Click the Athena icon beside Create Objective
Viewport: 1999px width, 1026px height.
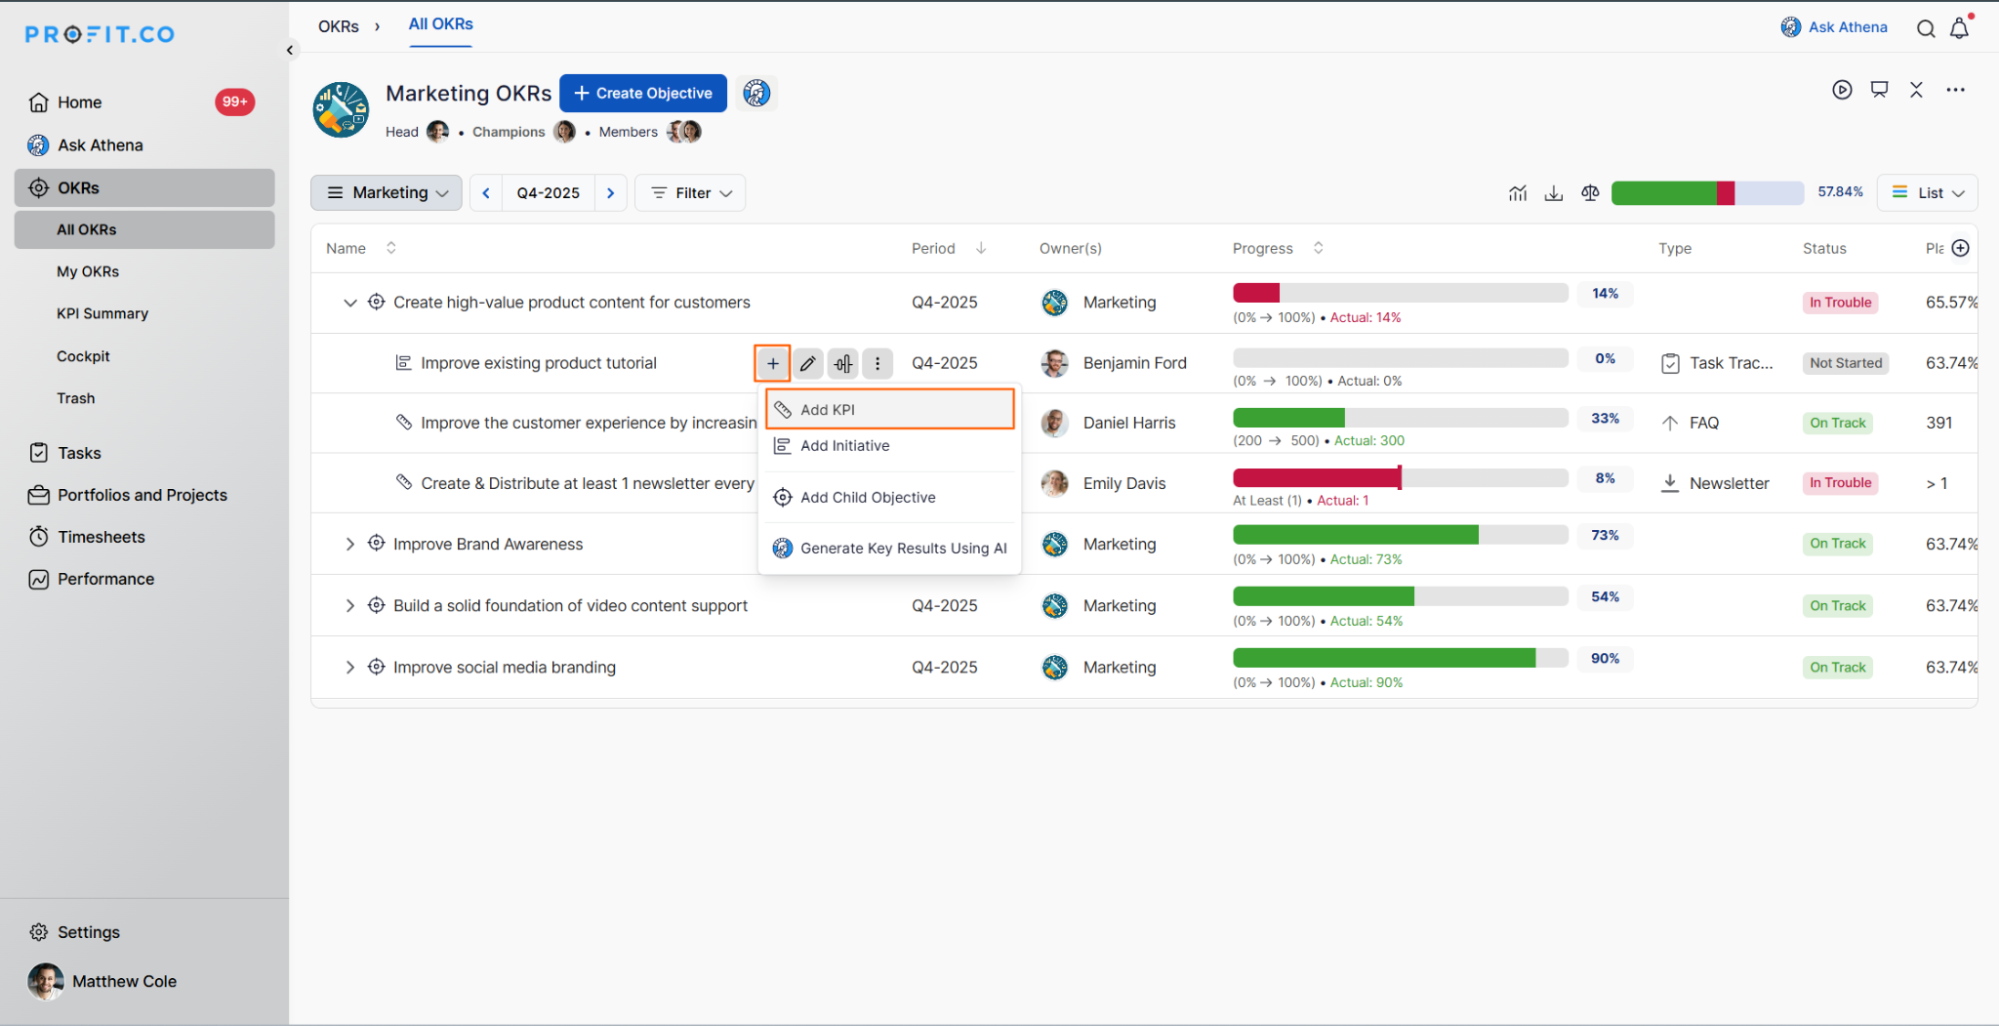pyautogui.click(x=757, y=93)
